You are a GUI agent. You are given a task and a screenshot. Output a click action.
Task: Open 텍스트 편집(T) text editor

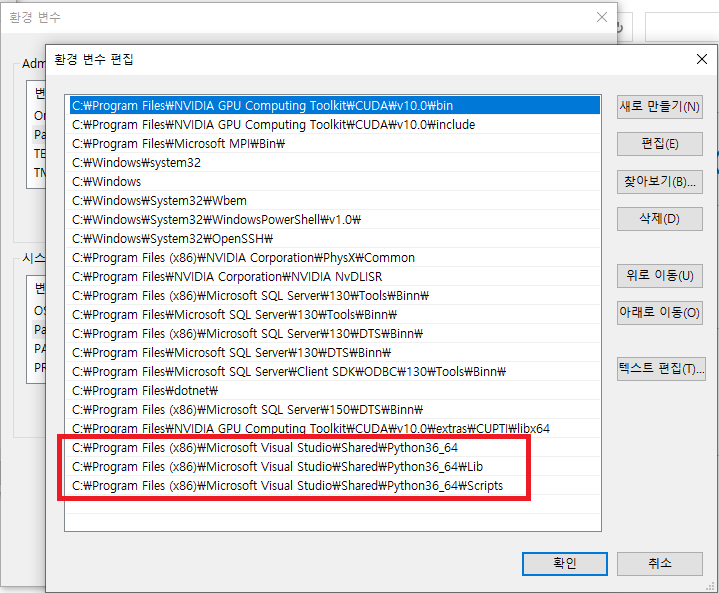661,369
